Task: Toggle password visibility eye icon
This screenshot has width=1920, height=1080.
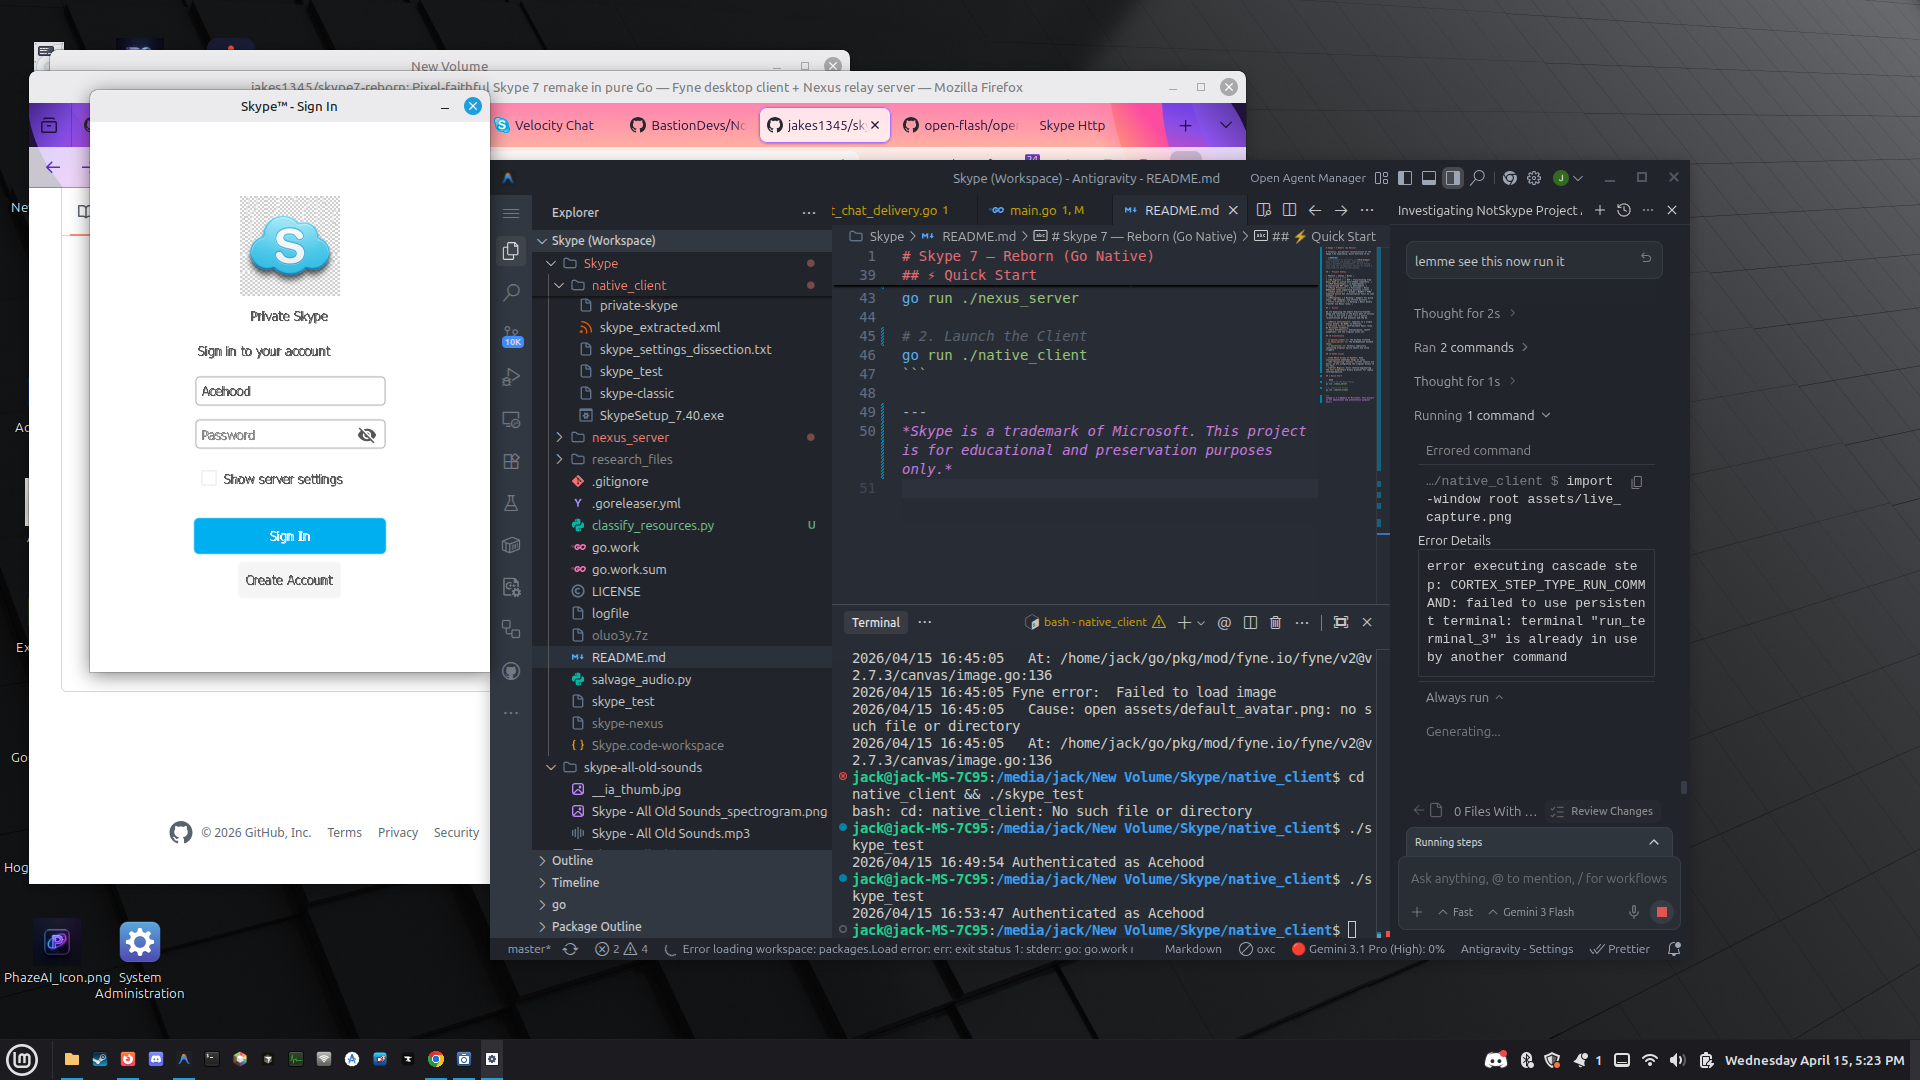Action: [x=367, y=435]
